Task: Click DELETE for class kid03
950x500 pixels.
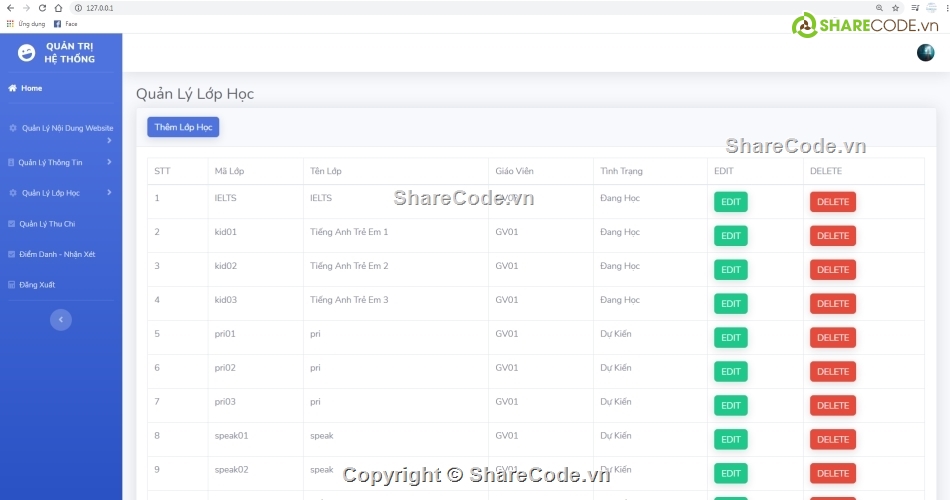Action: tap(832, 304)
